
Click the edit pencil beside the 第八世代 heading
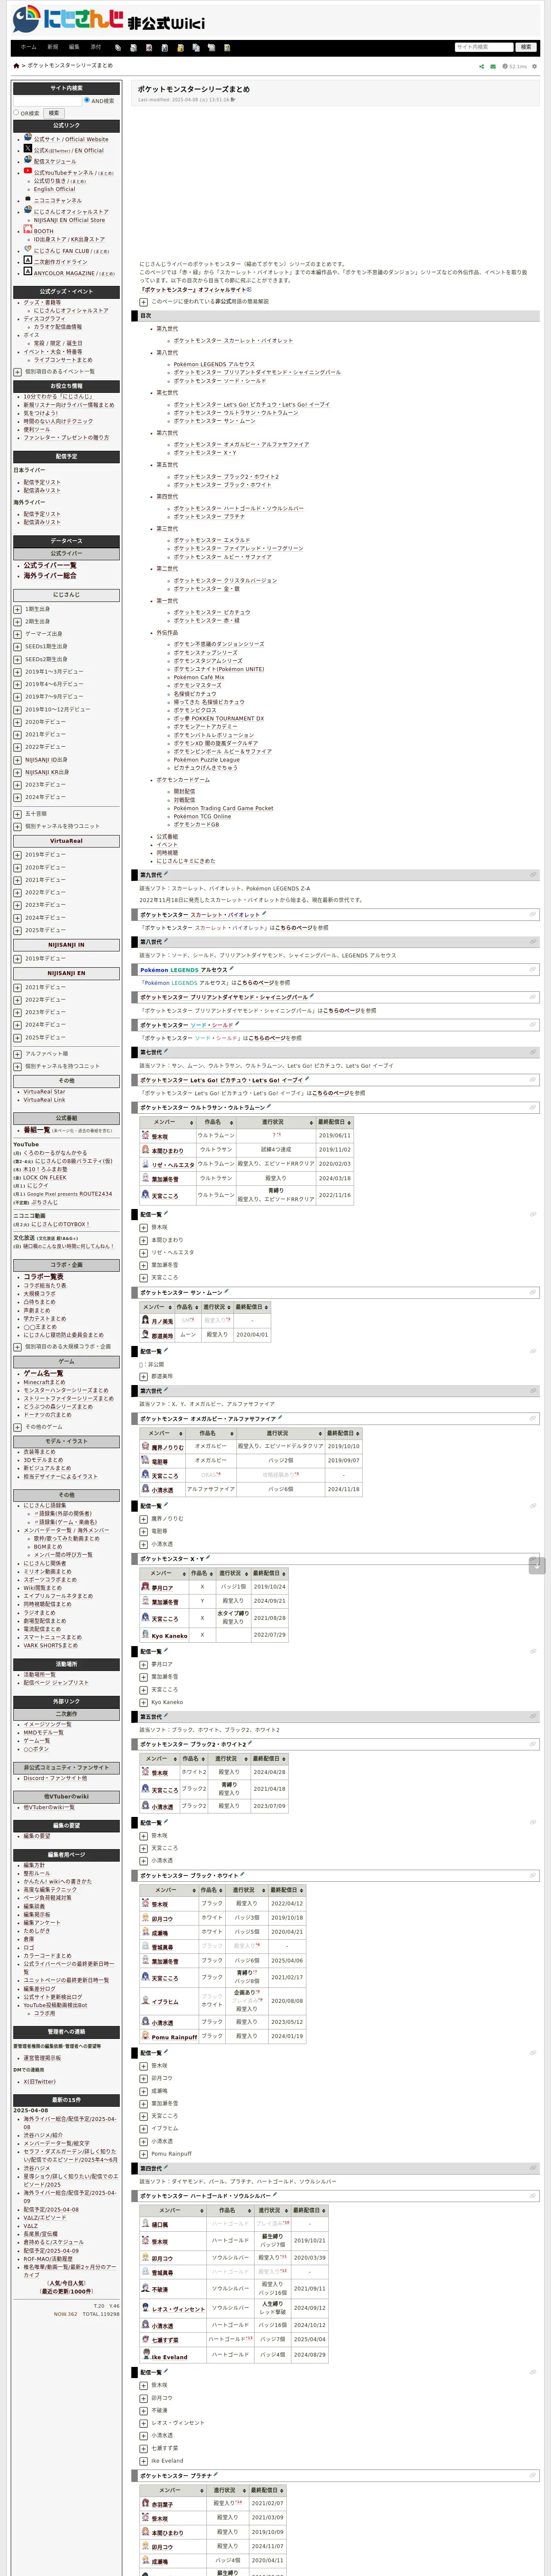pyautogui.click(x=166, y=940)
